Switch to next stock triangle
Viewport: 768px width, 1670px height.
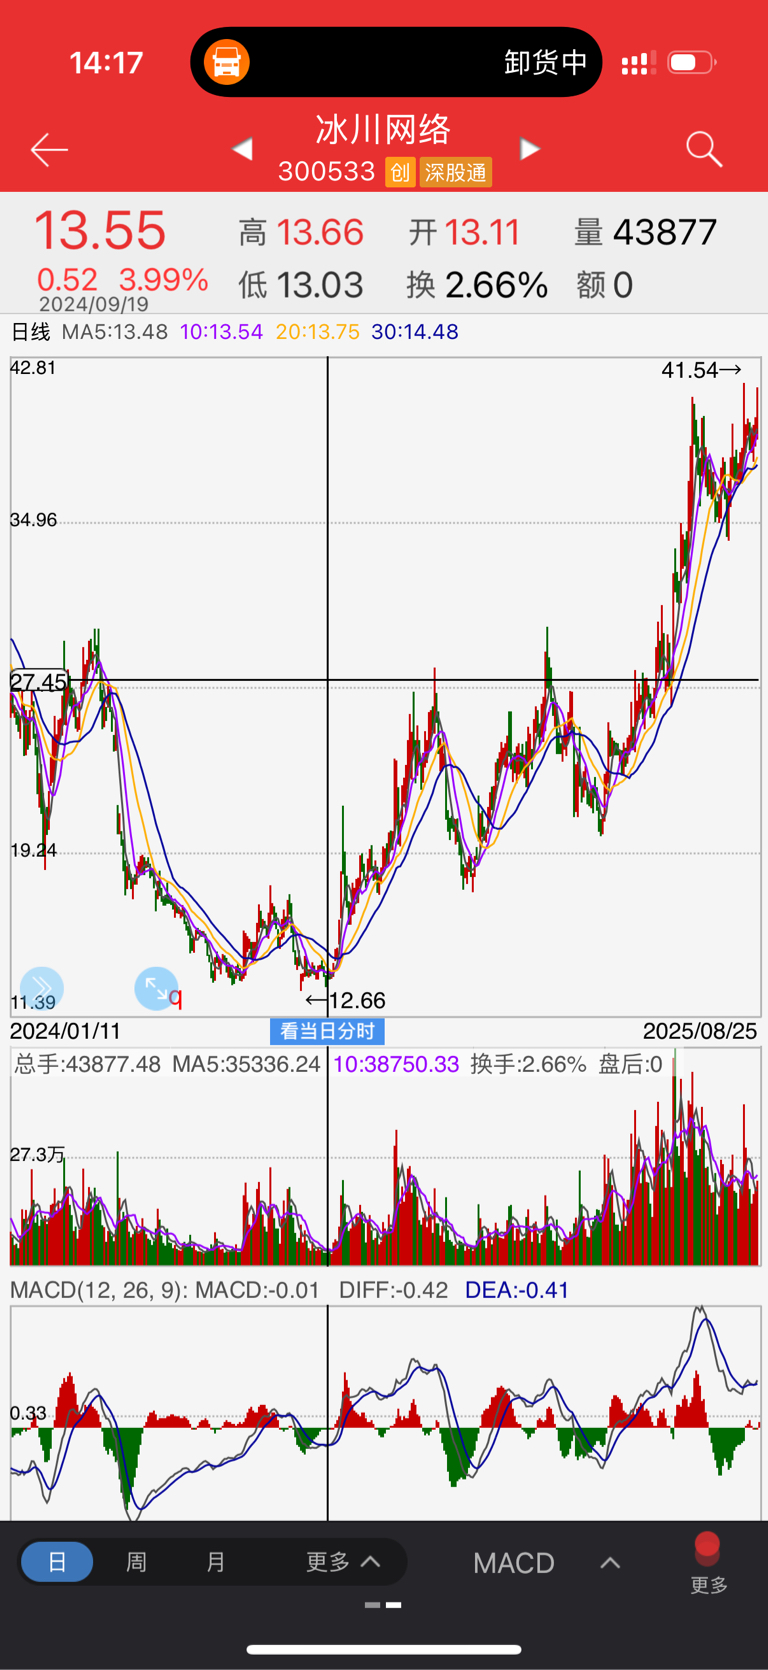pos(530,149)
